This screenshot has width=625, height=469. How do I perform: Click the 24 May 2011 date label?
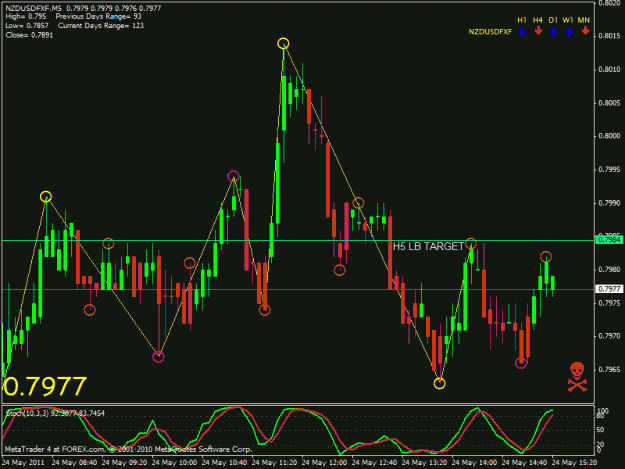click(23, 463)
